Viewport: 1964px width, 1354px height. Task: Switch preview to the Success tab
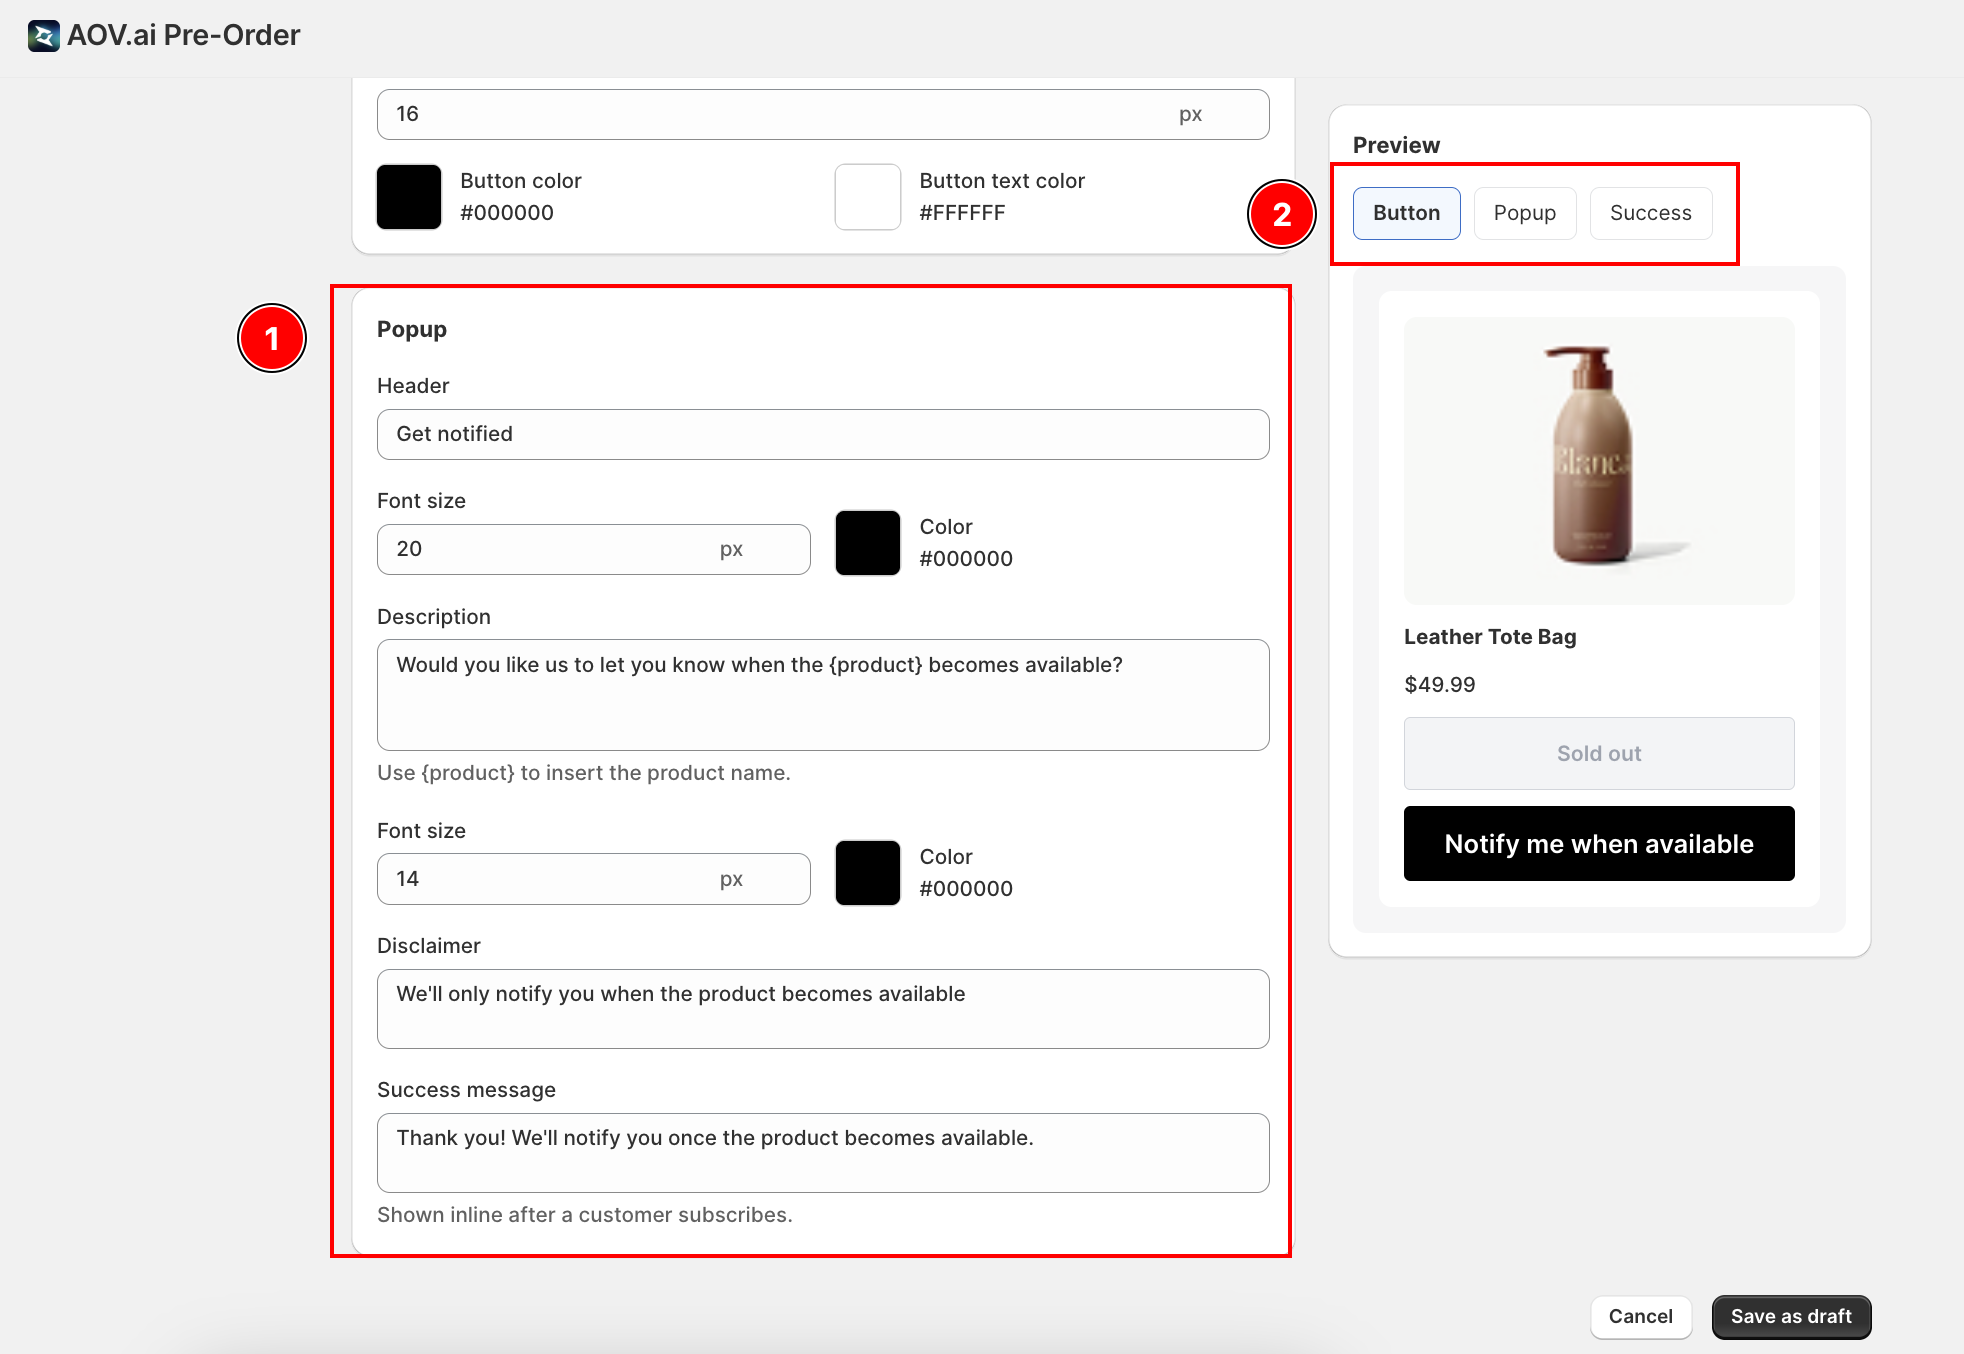pyautogui.click(x=1650, y=213)
